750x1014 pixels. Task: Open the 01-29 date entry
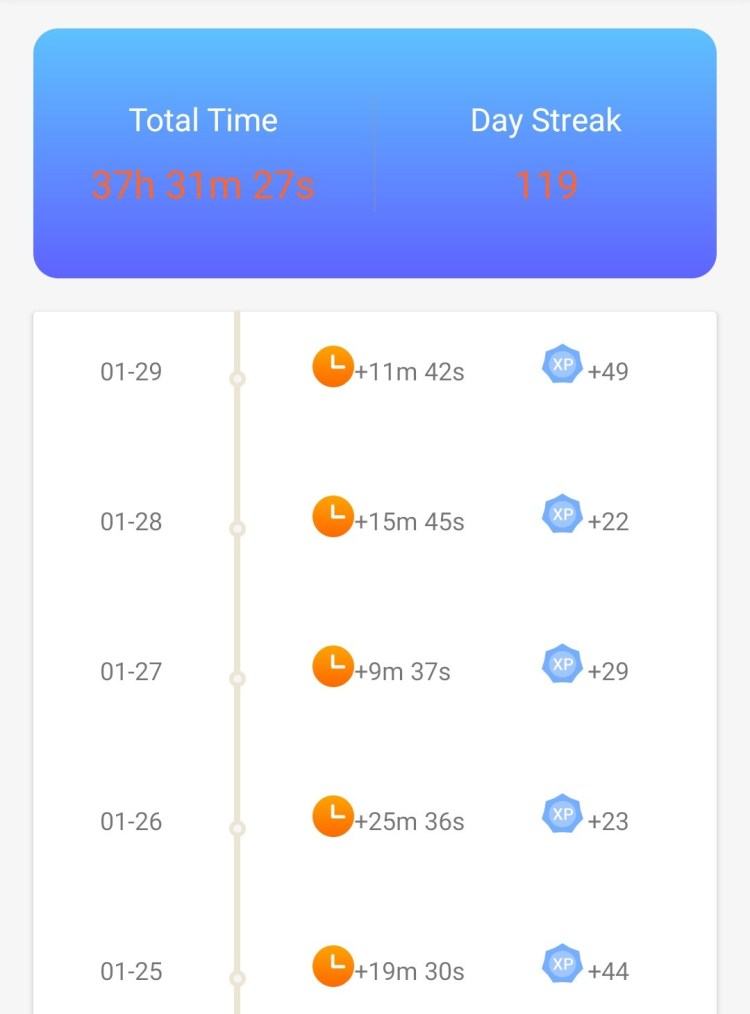point(131,372)
